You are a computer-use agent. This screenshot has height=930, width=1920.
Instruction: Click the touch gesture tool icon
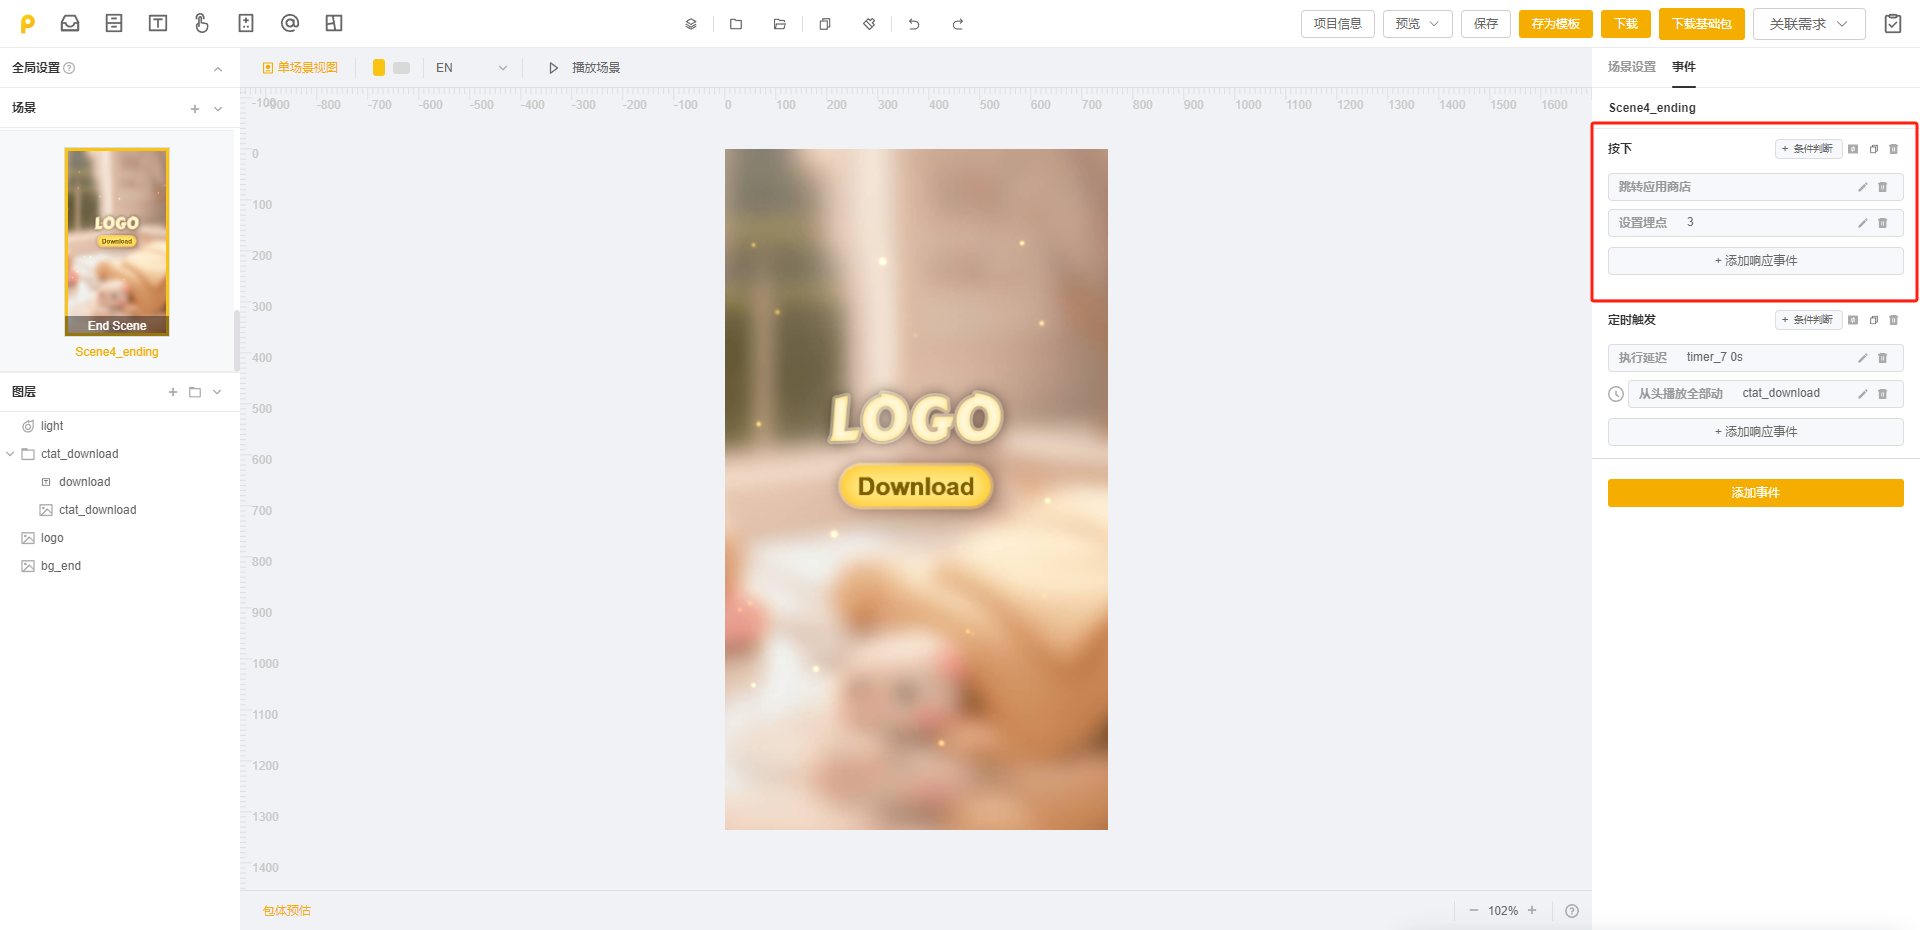pos(202,23)
